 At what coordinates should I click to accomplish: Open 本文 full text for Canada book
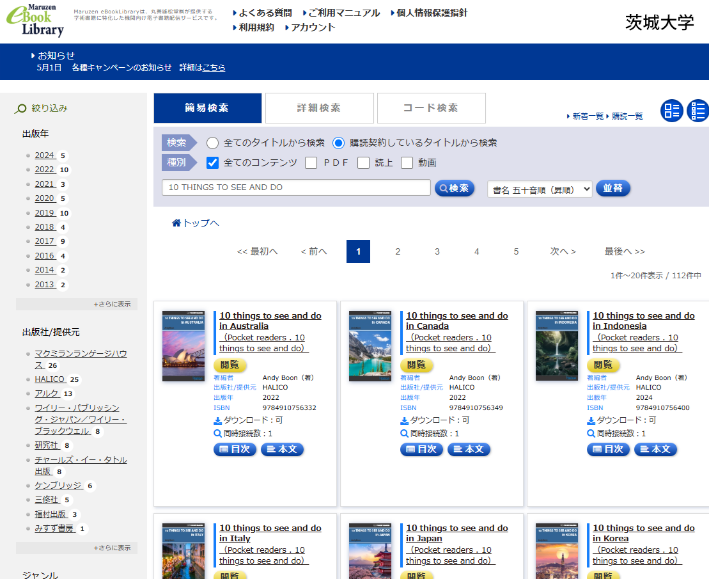[469, 449]
